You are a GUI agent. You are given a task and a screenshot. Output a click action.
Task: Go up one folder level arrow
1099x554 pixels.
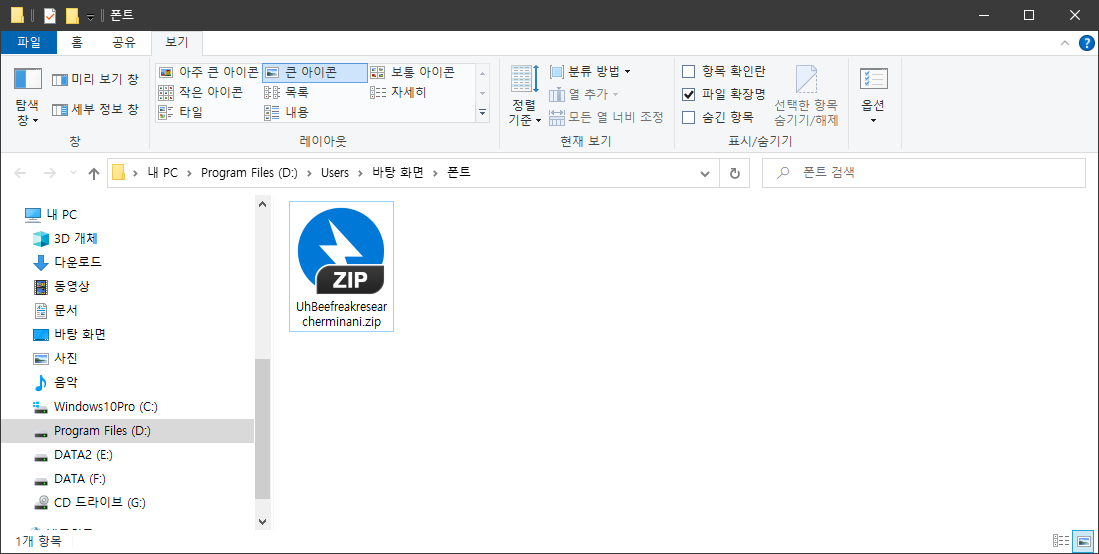click(x=94, y=173)
